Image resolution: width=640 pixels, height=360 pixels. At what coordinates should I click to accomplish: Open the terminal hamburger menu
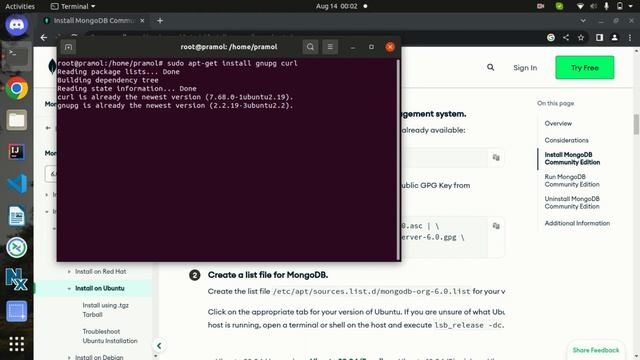330,47
